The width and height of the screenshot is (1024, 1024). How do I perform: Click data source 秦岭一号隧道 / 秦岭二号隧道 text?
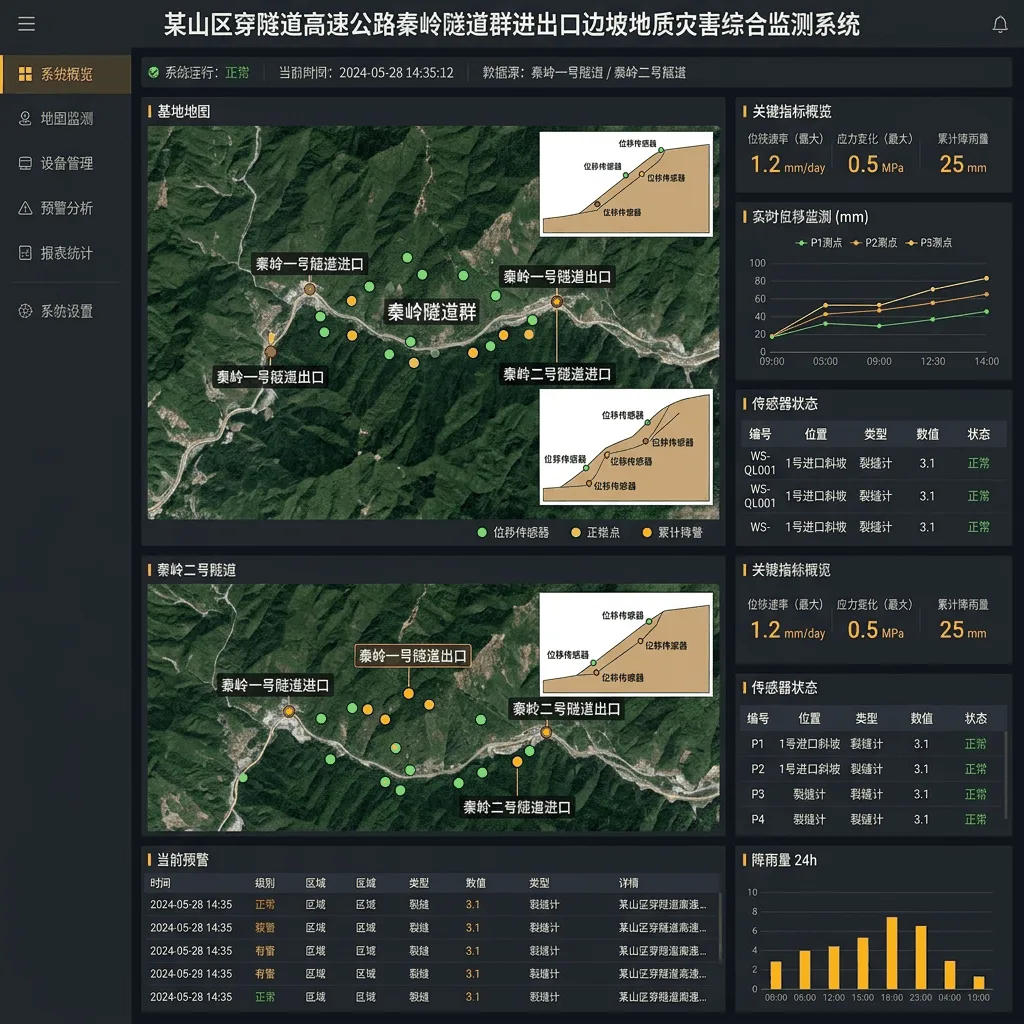pos(608,72)
